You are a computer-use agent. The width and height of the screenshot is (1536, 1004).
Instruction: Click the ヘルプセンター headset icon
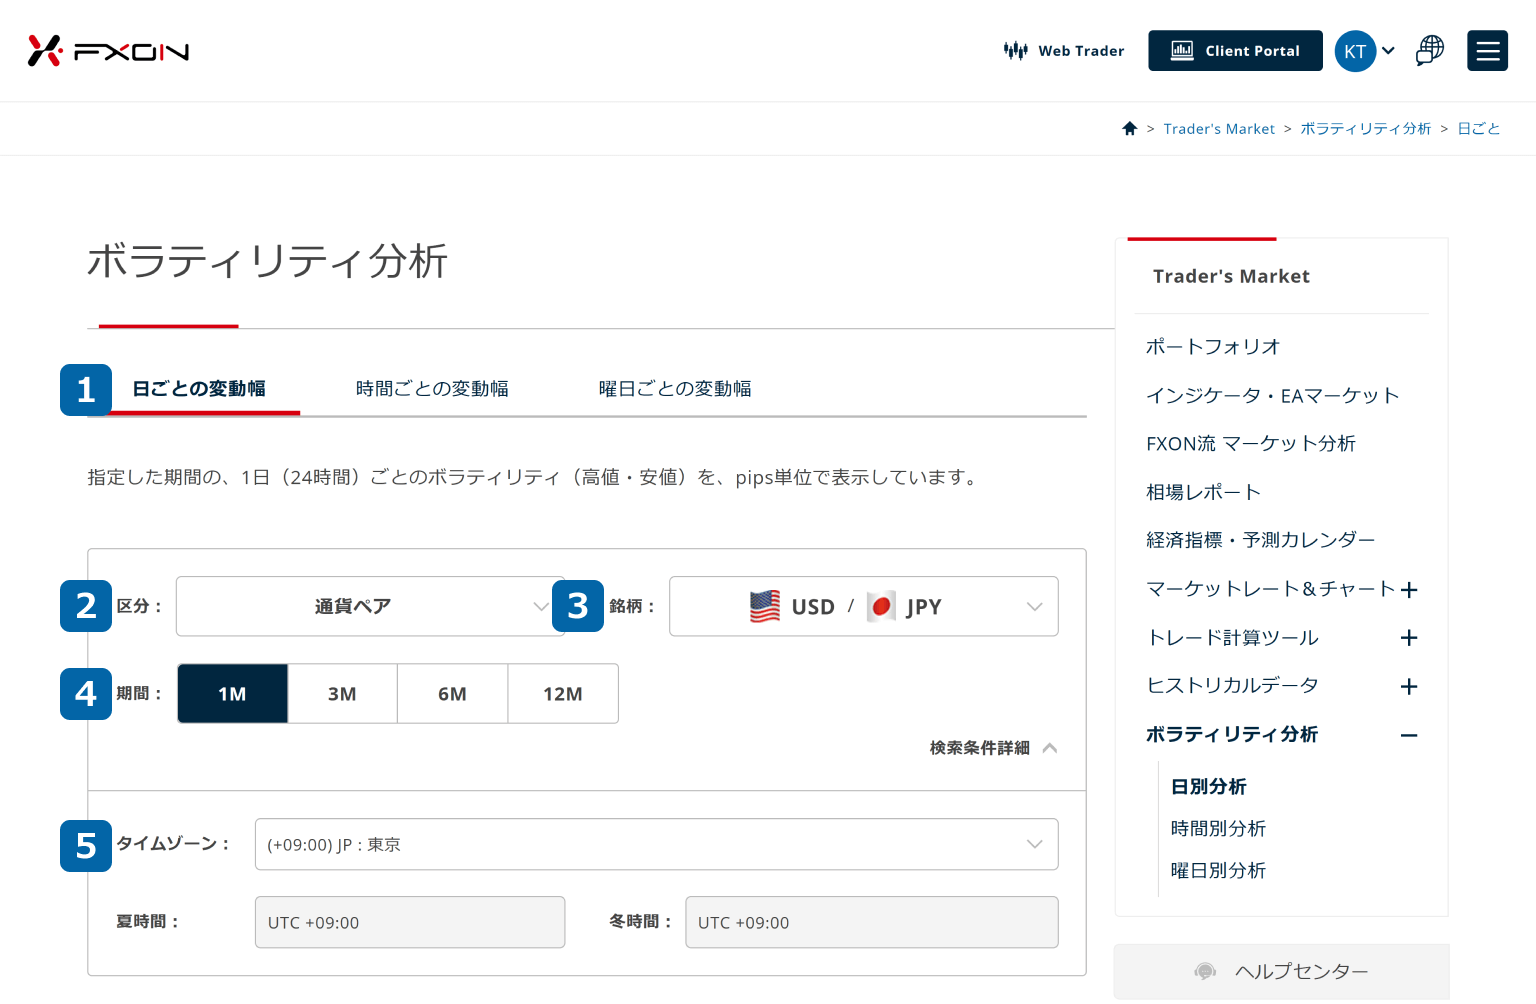(x=1205, y=972)
